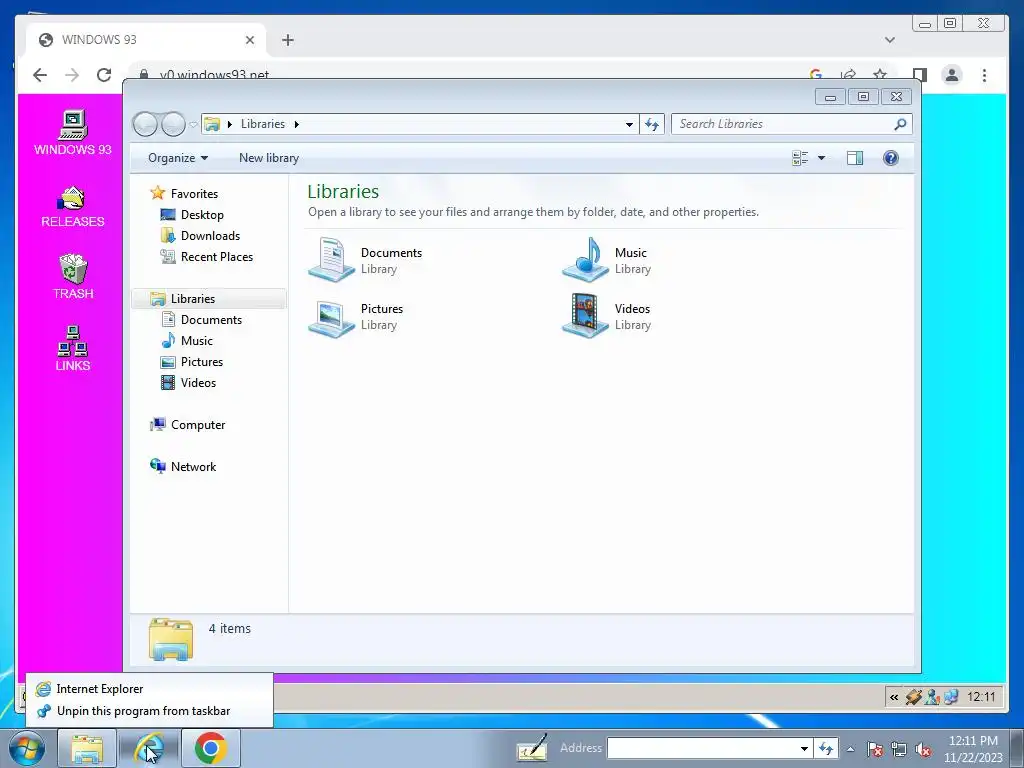
Task: Open the Organize dropdown menu
Action: click(x=178, y=158)
